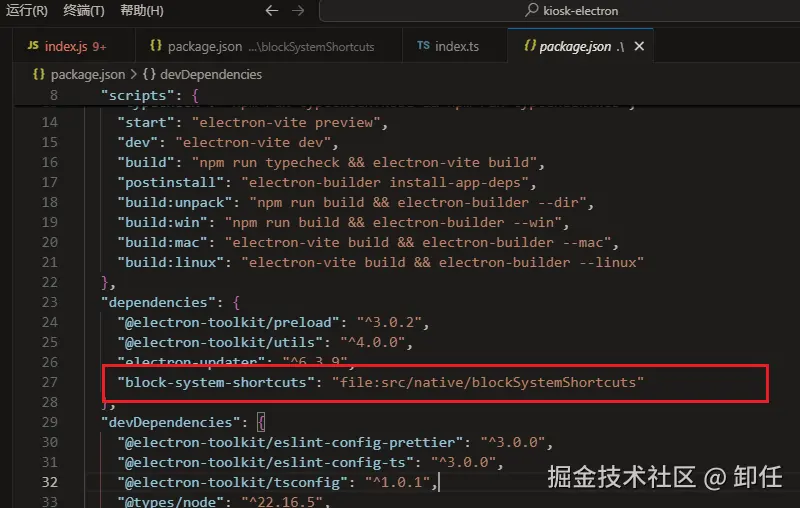Image resolution: width=800 pixels, height=508 pixels.
Task: Click devDependencies in the breadcrumb
Action: [211, 74]
